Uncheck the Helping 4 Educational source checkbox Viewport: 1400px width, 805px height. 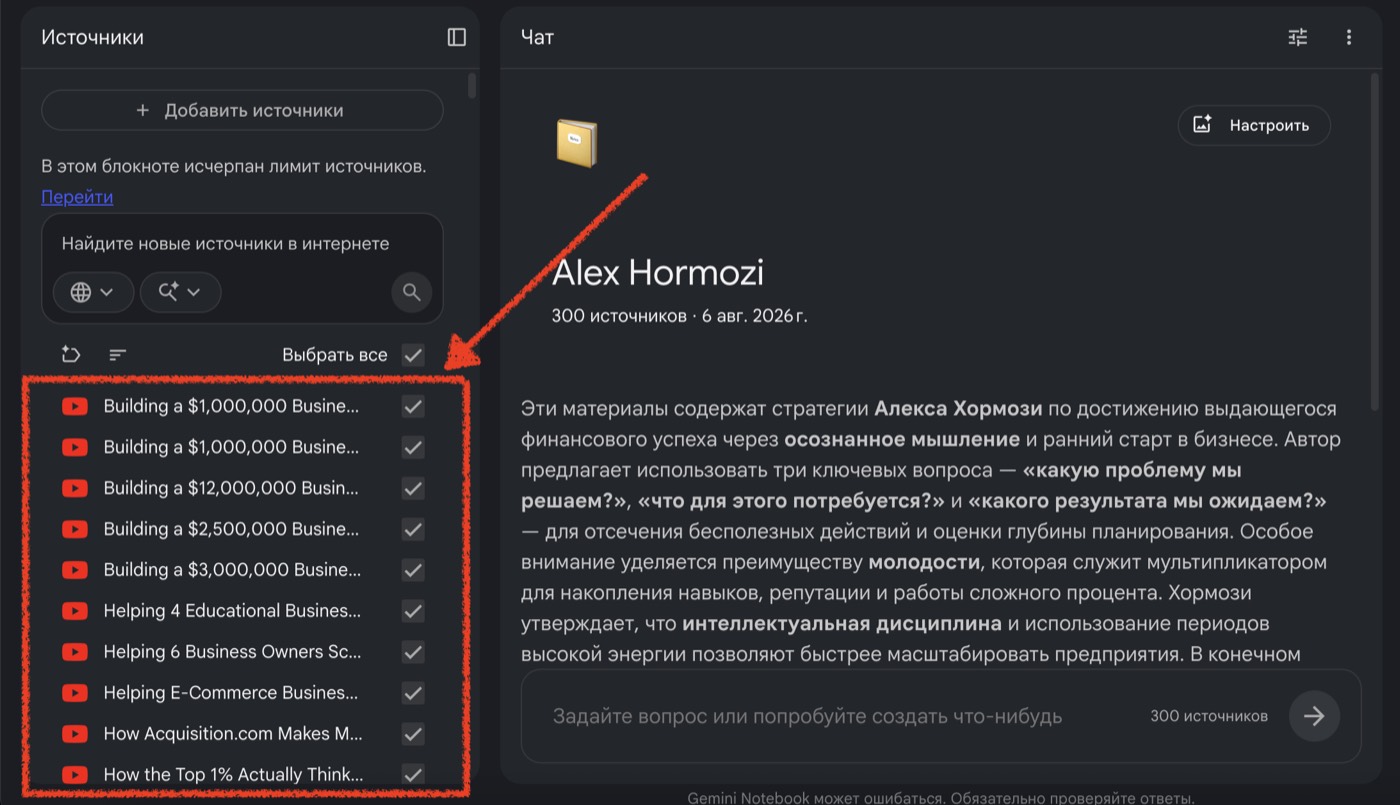[413, 611]
